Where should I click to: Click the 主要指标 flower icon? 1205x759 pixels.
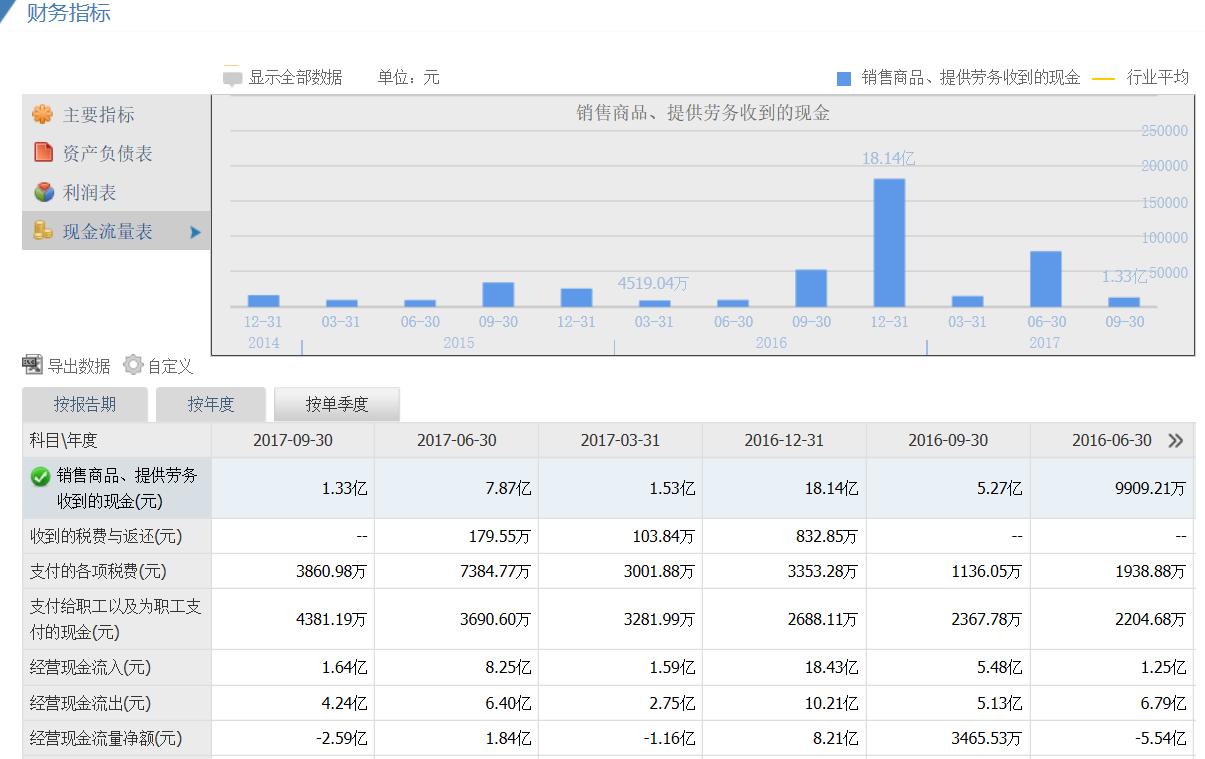[x=42, y=115]
